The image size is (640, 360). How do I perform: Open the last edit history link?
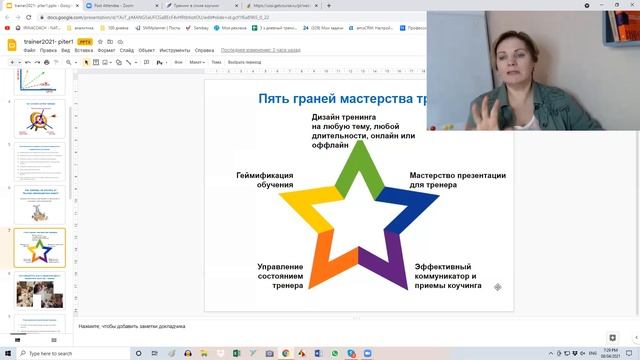[260, 50]
